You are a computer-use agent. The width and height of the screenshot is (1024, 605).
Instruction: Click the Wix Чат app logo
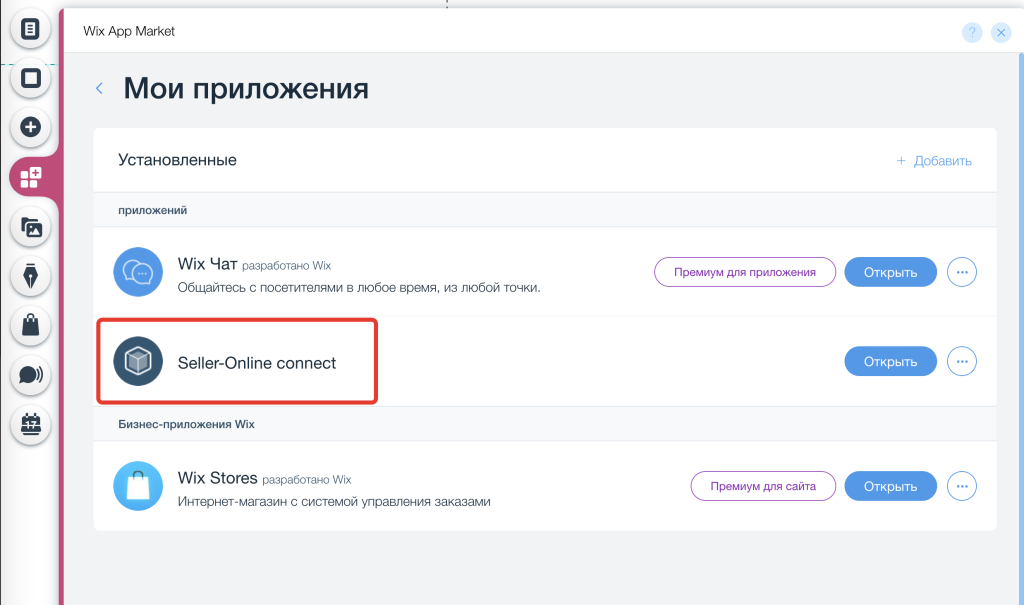pos(138,272)
